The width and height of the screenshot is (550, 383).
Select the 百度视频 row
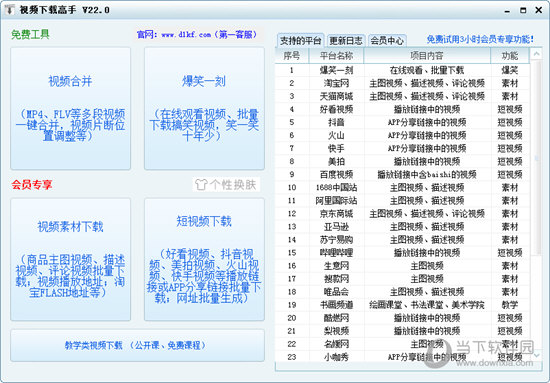click(x=402, y=174)
